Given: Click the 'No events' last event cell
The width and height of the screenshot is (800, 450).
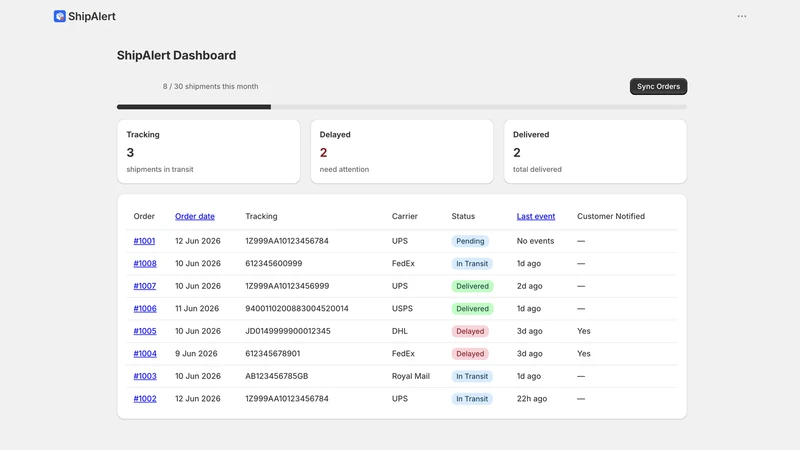Looking at the screenshot, I should (535, 241).
